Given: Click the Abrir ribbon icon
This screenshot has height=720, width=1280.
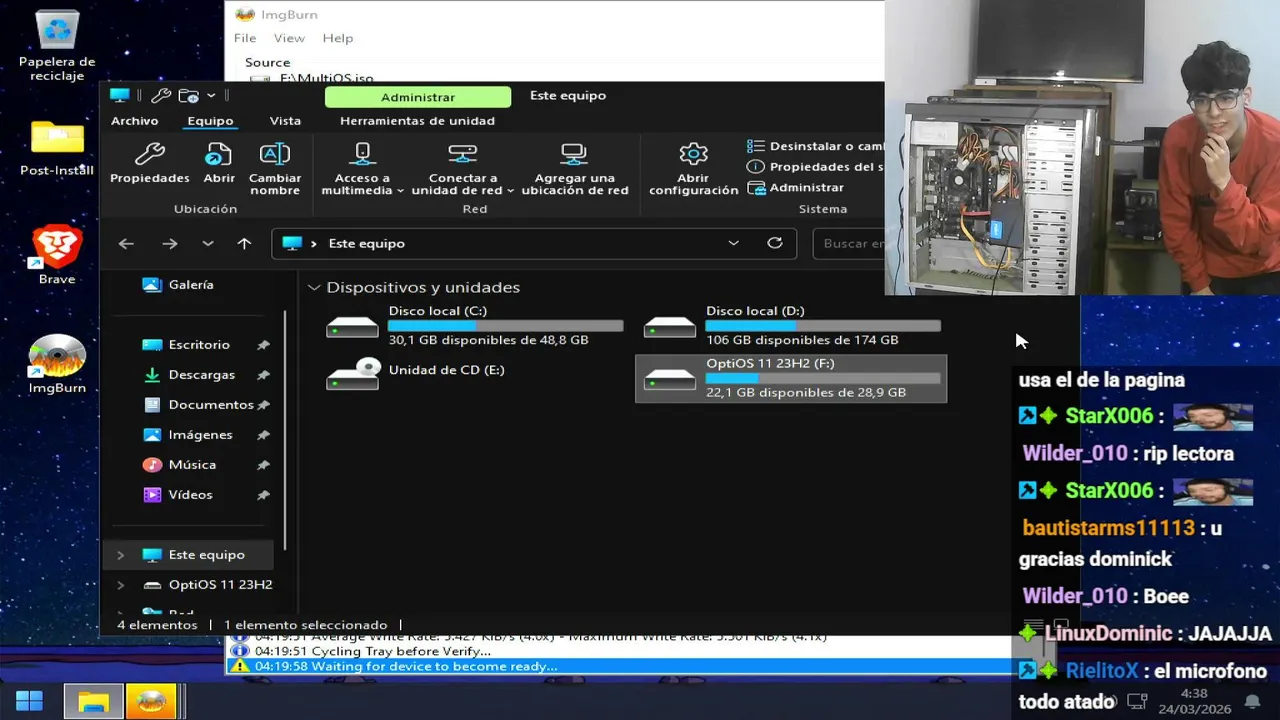Looking at the screenshot, I should pos(219,164).
